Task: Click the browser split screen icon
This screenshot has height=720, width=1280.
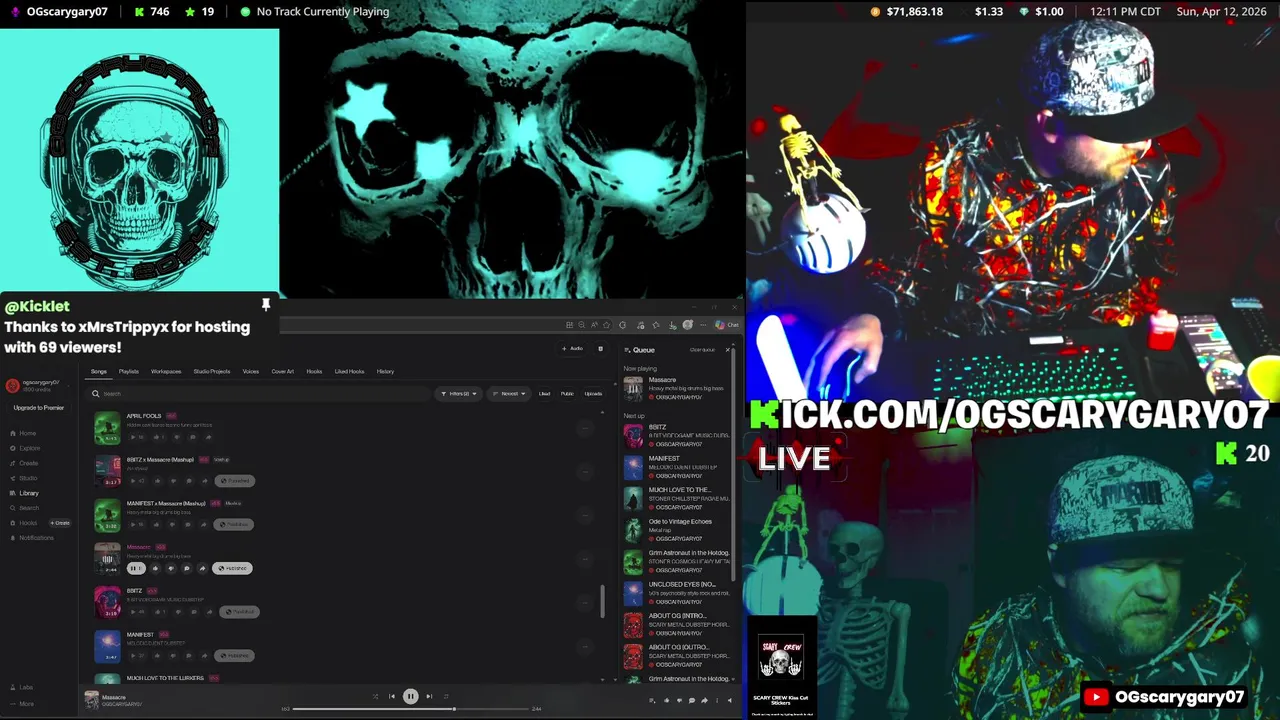Action: [x=569, y=325]
